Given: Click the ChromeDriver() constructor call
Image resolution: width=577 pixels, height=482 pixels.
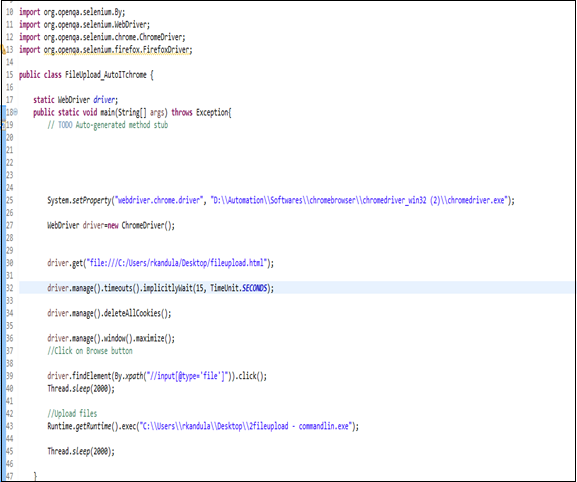Looking at the screenshot, I should click(x=148, y=225).
